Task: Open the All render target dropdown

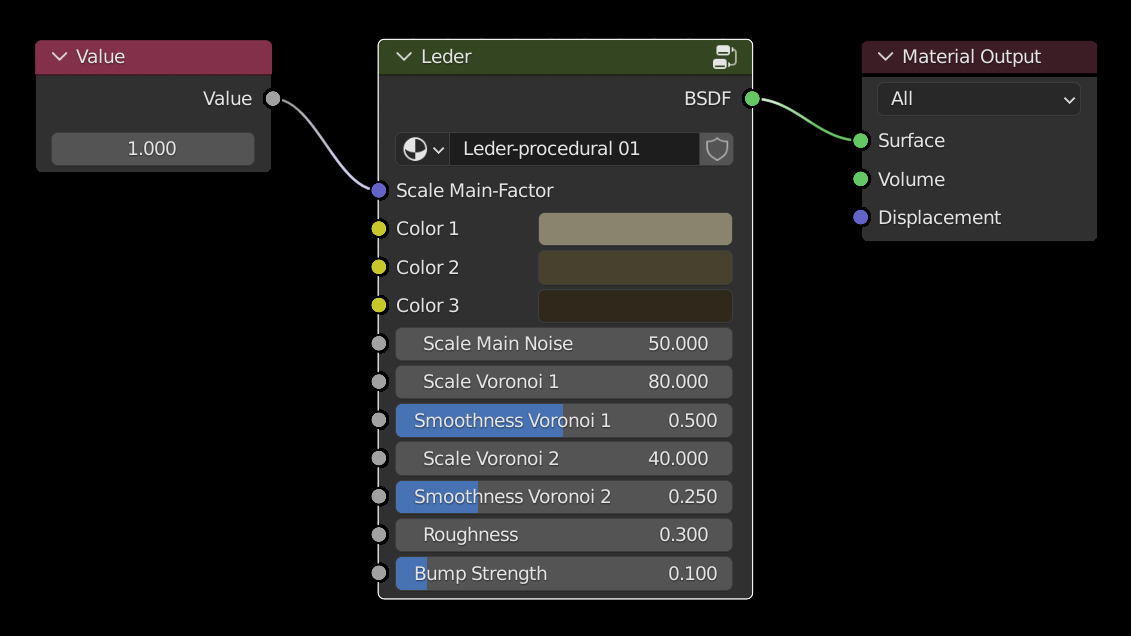Action: (x=978, y=99)
